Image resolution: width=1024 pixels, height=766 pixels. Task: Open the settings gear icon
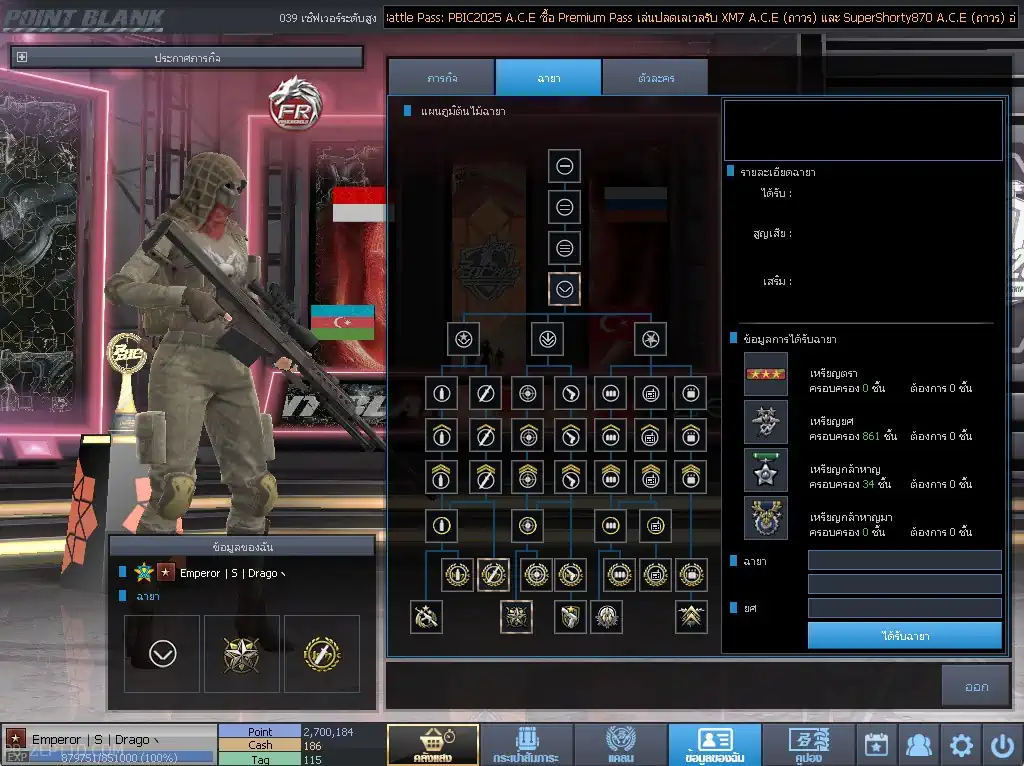pyautogui.click(x=961, y=744)
